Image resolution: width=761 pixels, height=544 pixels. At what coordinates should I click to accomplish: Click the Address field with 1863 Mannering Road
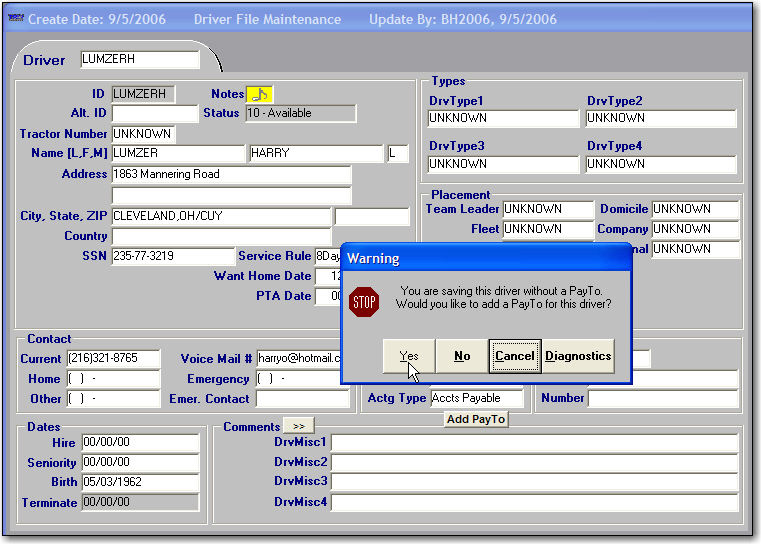coord(231,174)
